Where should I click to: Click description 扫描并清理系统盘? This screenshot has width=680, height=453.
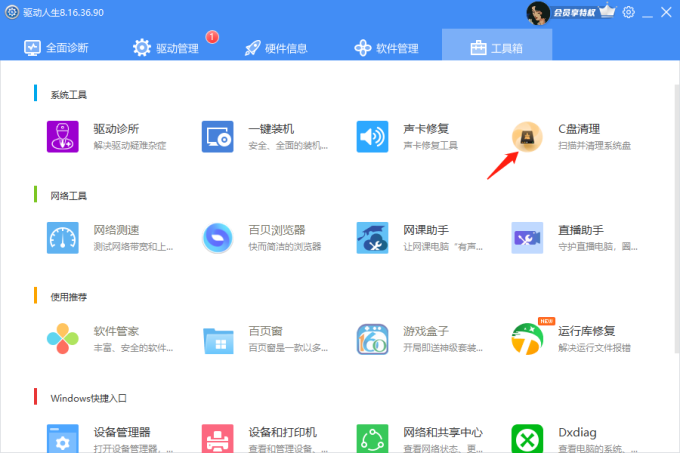pos(594,146)
